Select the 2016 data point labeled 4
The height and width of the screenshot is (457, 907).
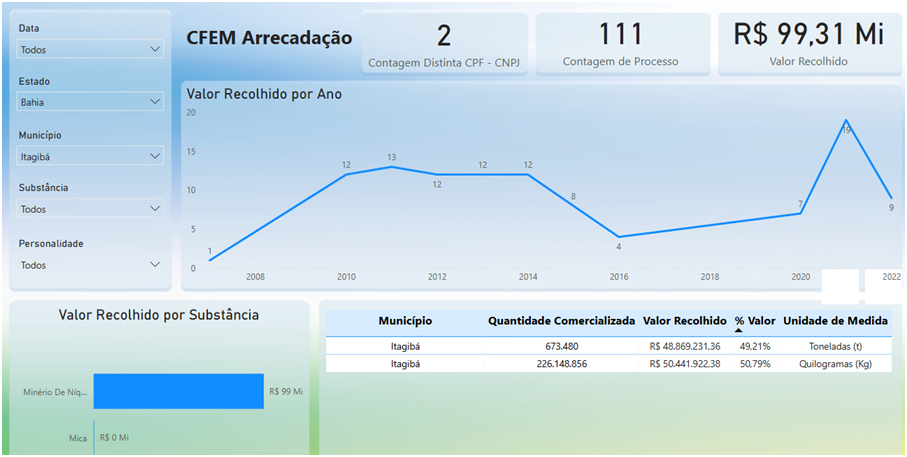tap(619, 237)
